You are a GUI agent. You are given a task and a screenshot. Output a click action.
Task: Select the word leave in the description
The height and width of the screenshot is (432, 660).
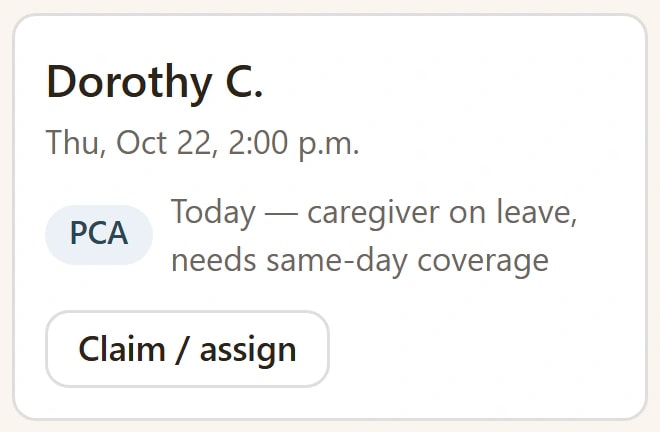click(537, 212)
